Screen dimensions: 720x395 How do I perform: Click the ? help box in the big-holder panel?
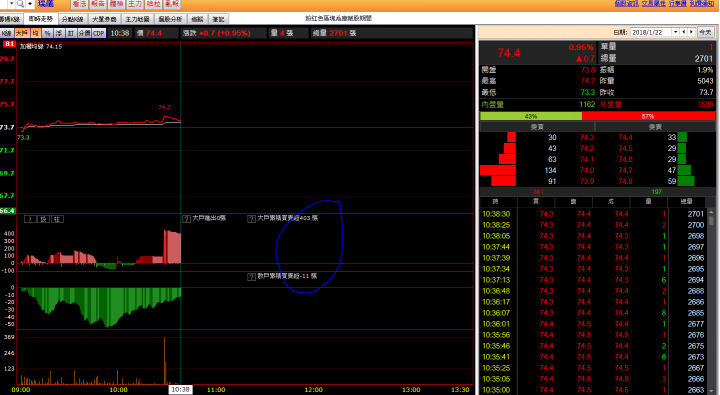30,219
